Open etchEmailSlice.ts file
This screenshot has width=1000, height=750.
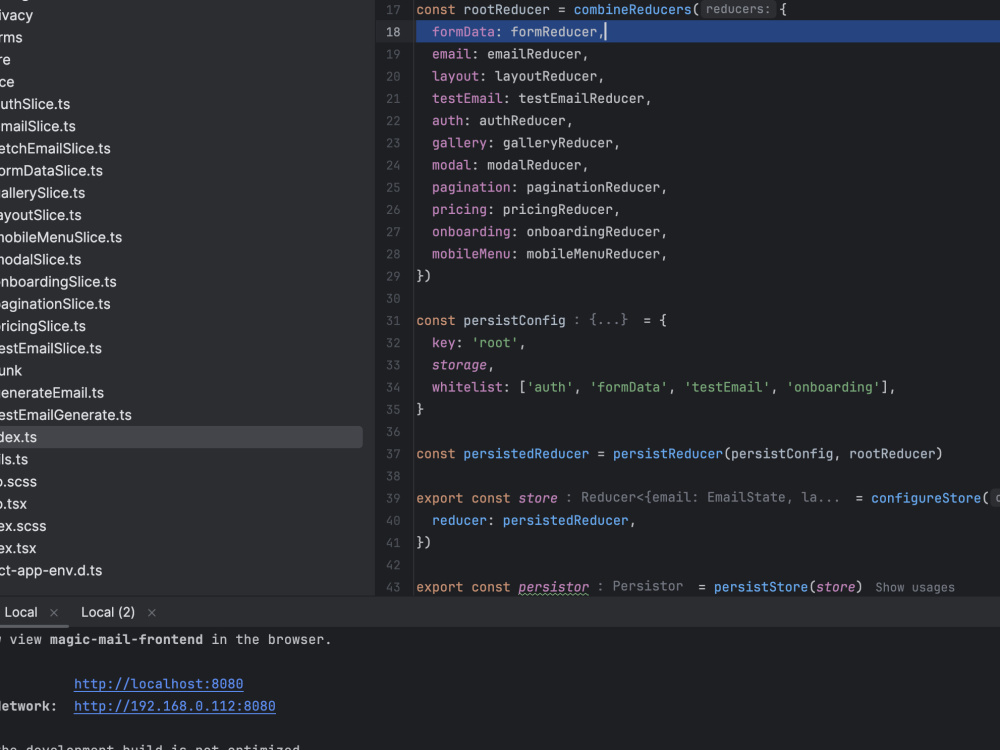55,149
